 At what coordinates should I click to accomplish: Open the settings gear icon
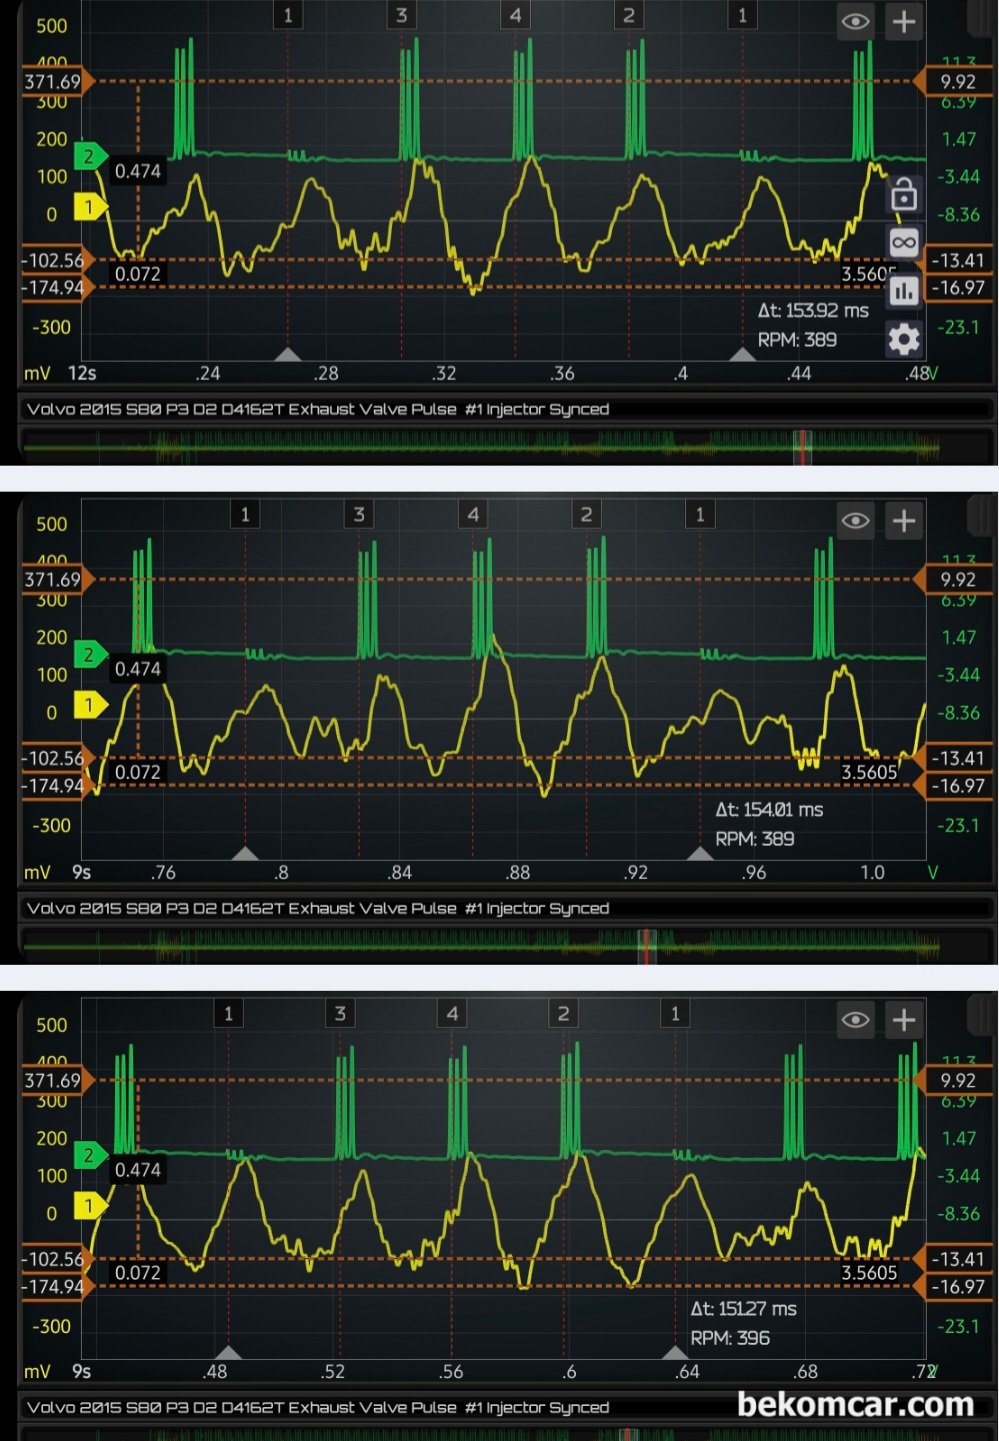[x=903, y=340]
